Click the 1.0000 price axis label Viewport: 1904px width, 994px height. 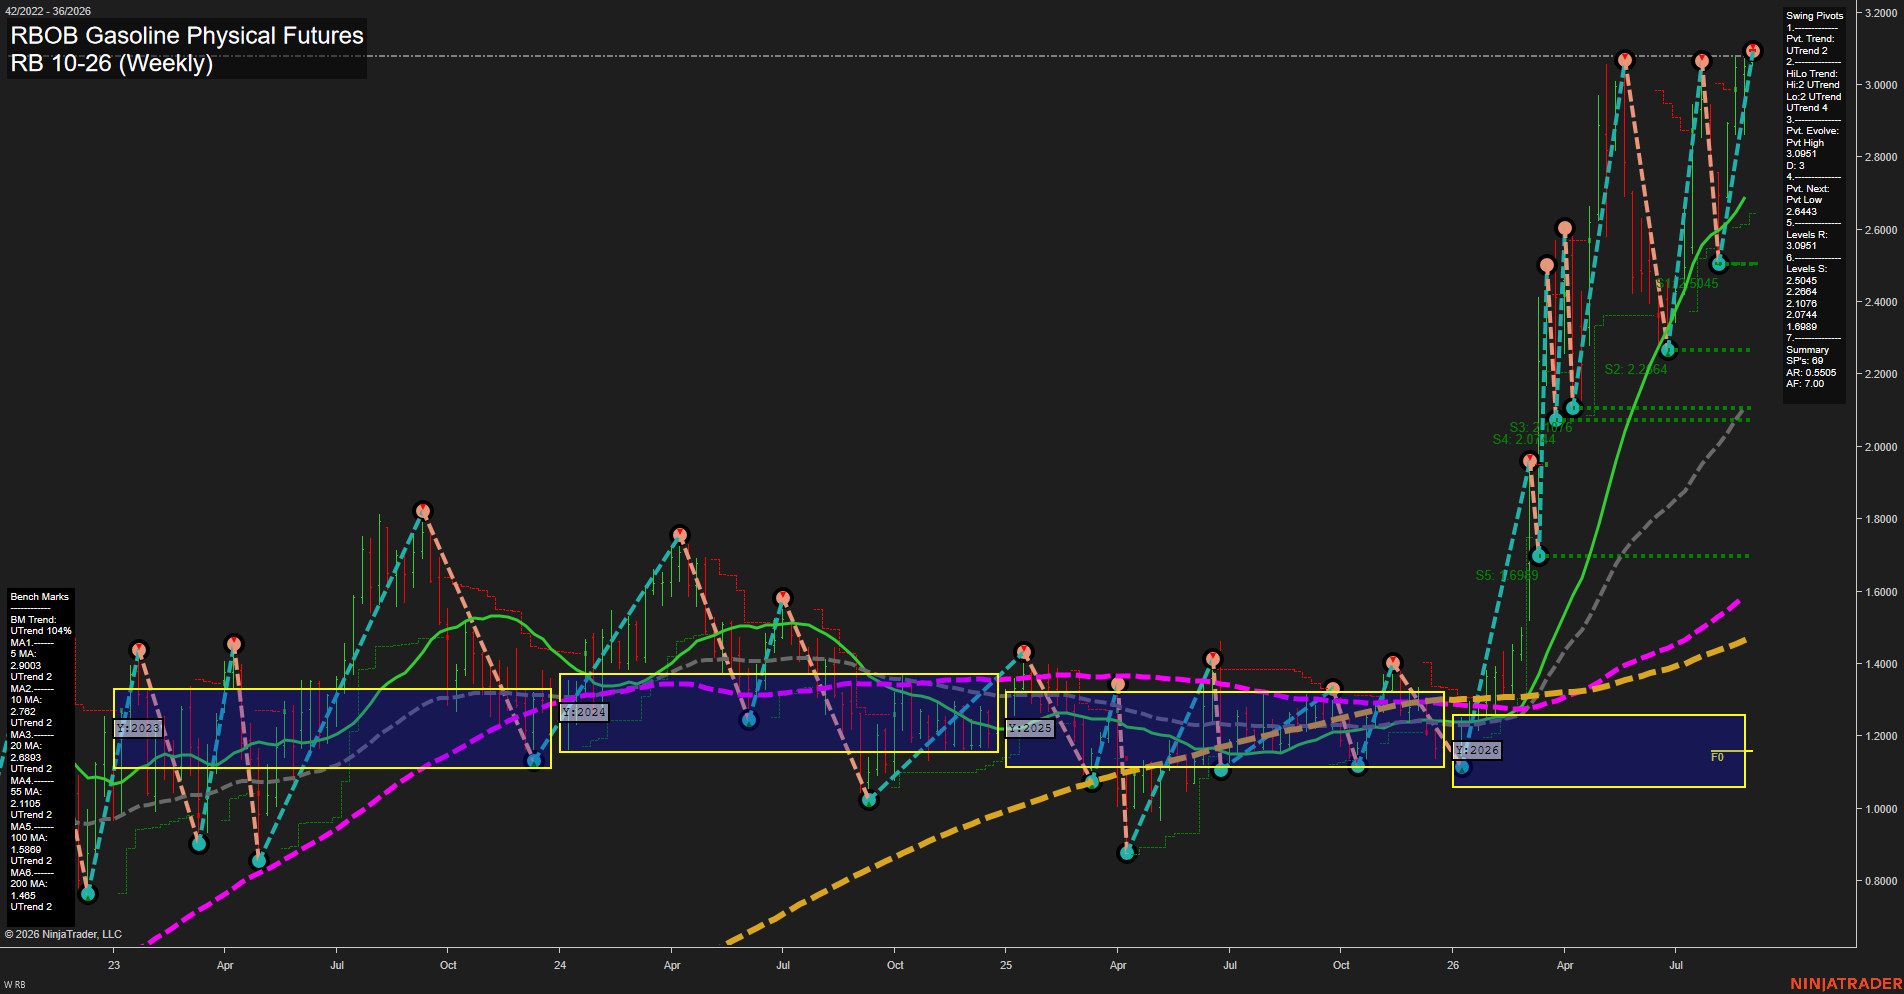coord(1880,809)
